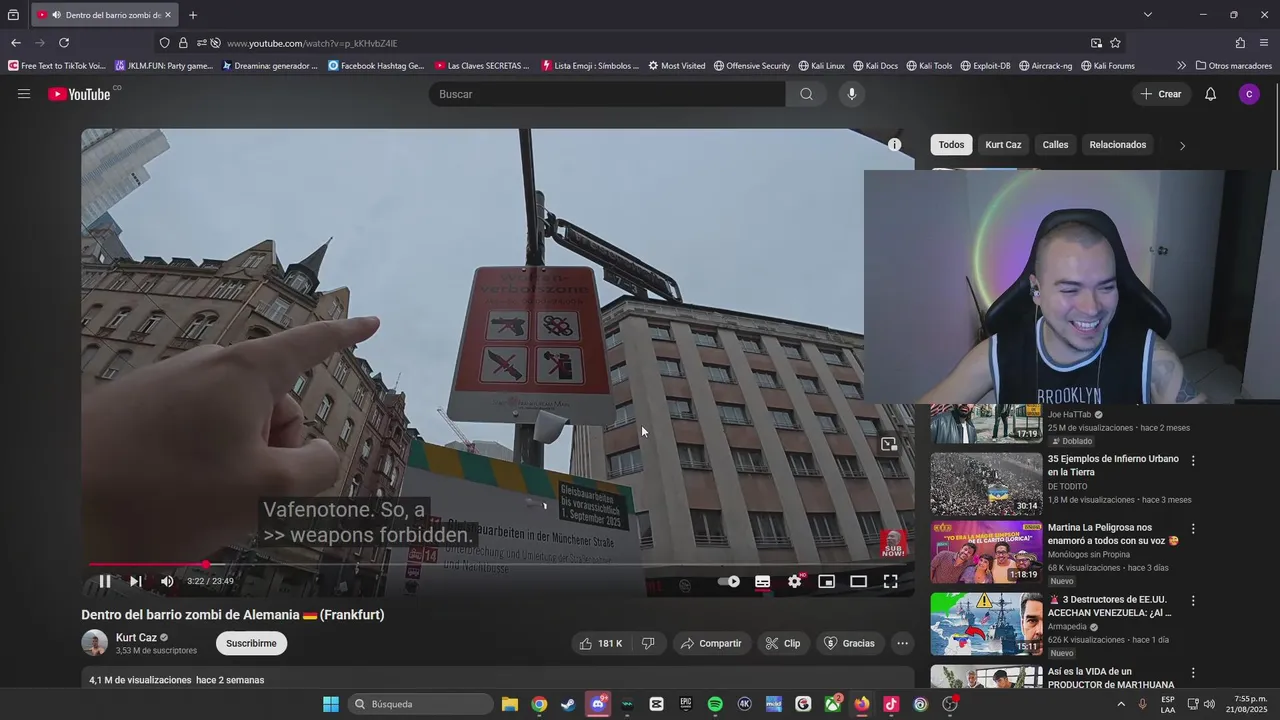Open the Otros marcadores folder
Viewport: 1280px width, 720px height.
pyautogui.click(x=1234, y=66)
